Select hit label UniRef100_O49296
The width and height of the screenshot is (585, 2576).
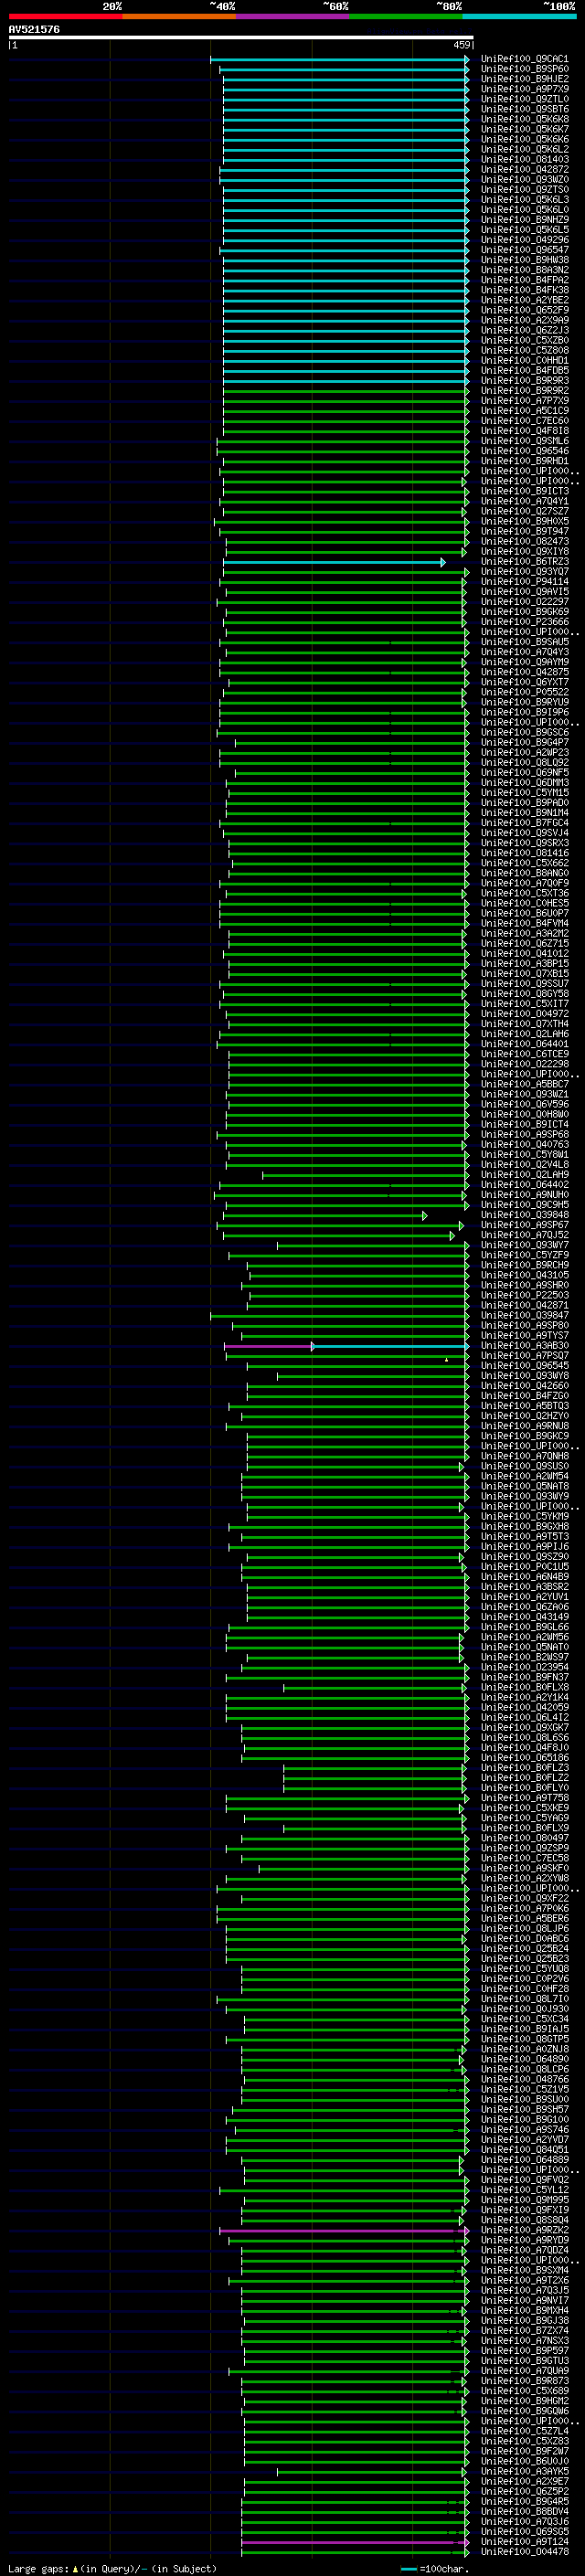[x=524, y=240]
